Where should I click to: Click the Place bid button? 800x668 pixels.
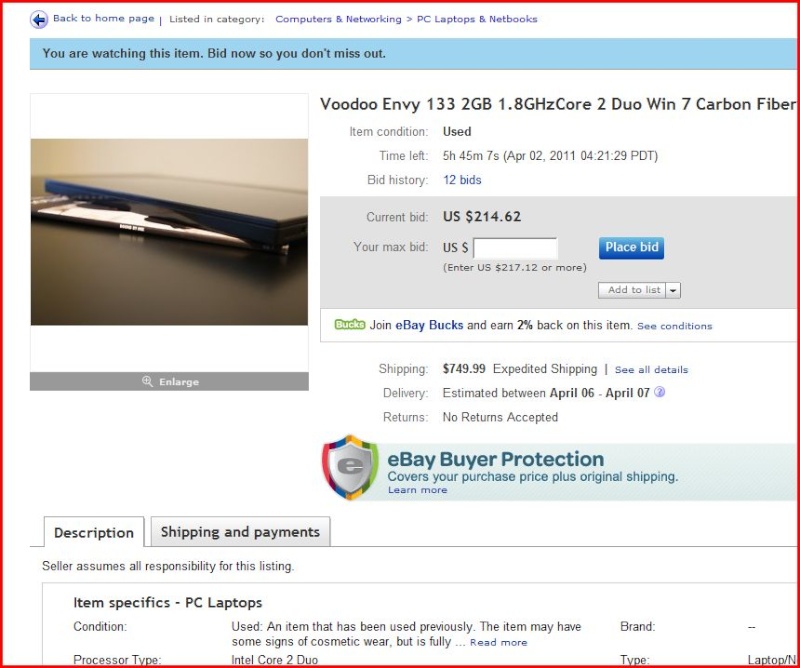pos(632,248)
